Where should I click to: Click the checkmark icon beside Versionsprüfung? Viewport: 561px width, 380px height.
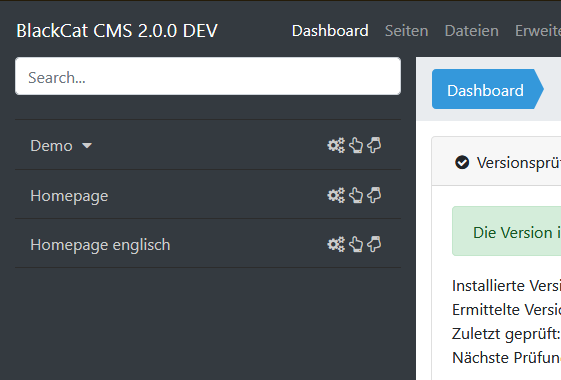pyautogui.click(x=462, y=162)
